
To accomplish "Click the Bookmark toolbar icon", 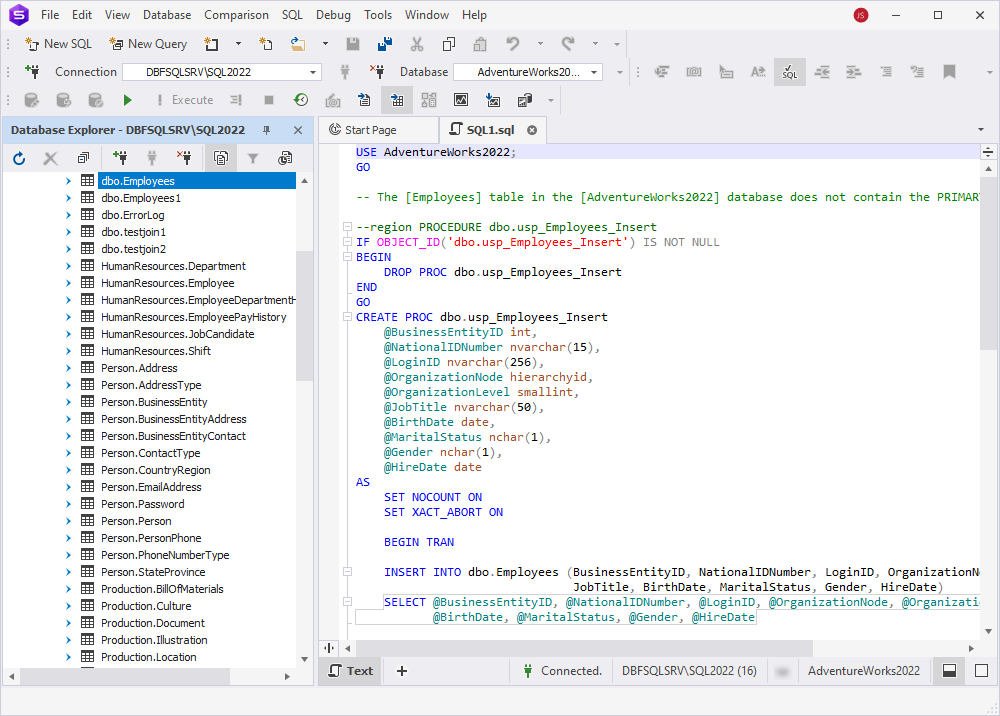I will click(949, 72).
